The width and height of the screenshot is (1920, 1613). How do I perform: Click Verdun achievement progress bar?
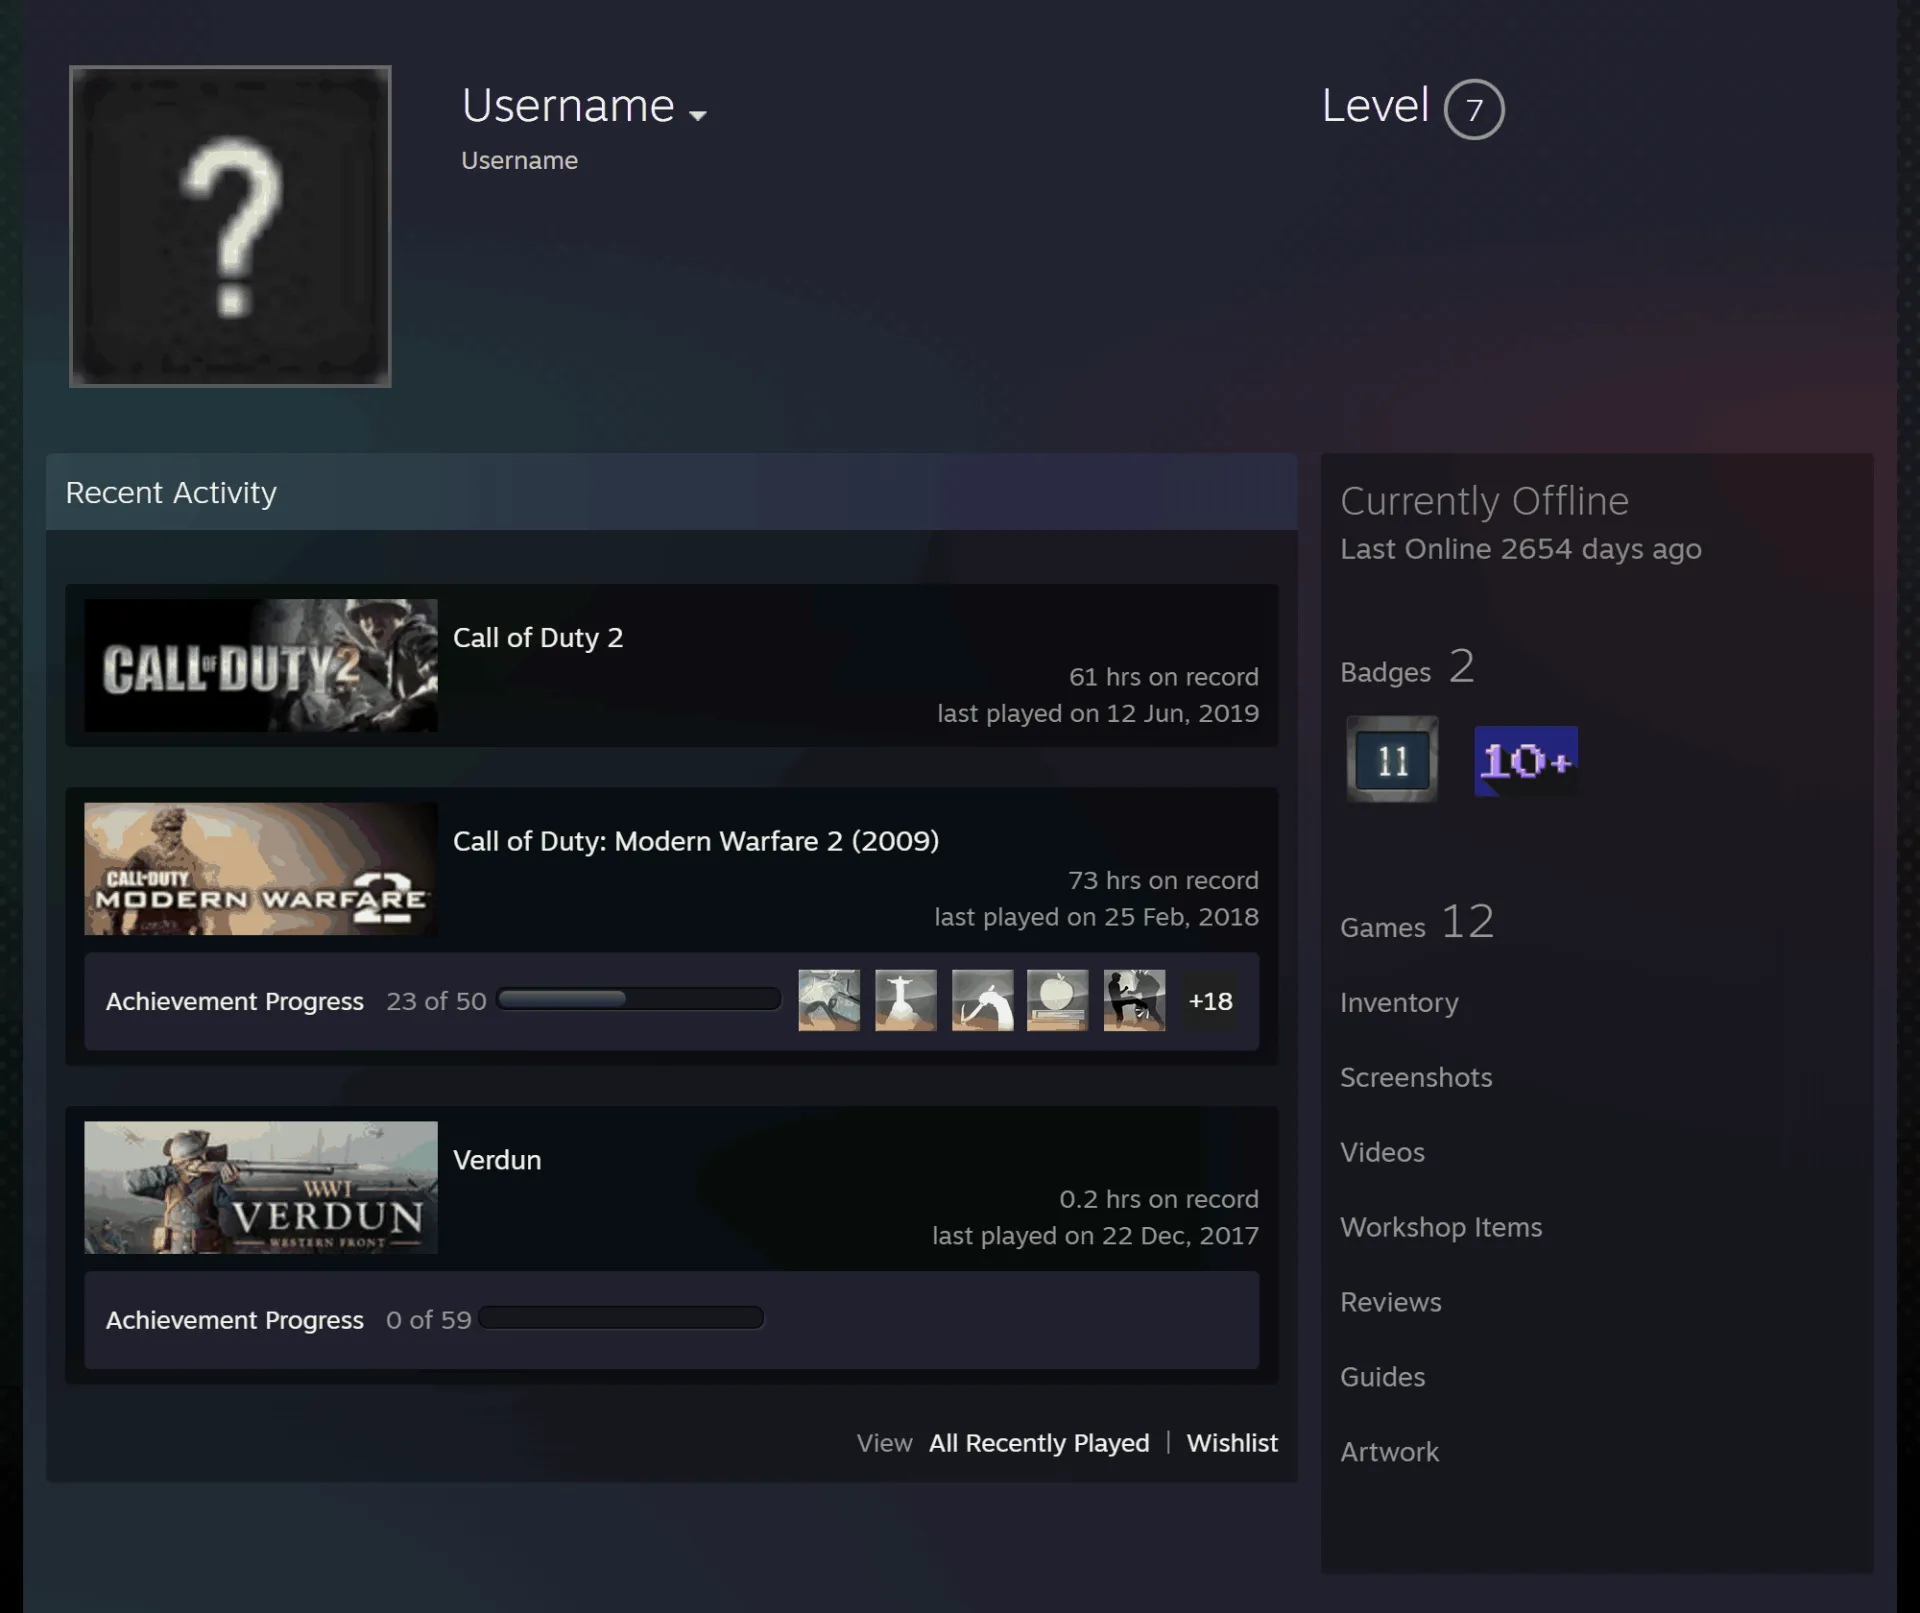tap(621, 1318)
